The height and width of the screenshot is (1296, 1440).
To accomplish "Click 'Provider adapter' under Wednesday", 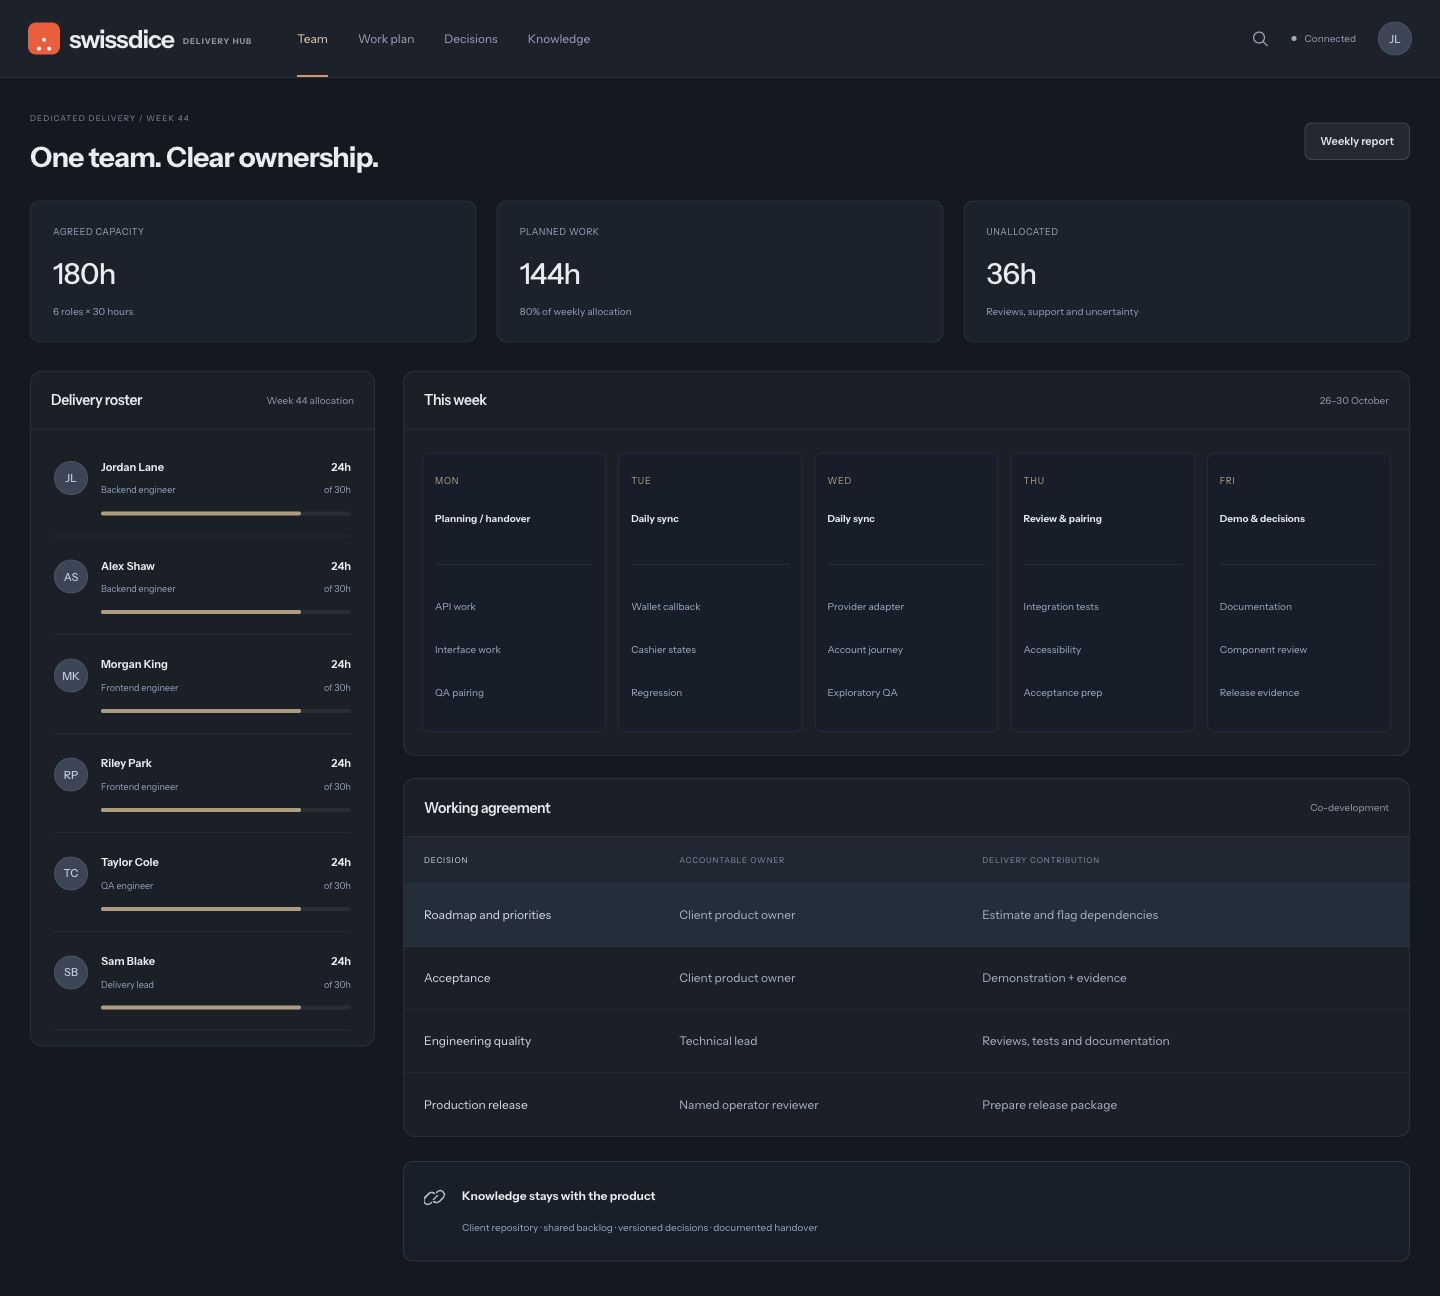I will tap(865, 607).
